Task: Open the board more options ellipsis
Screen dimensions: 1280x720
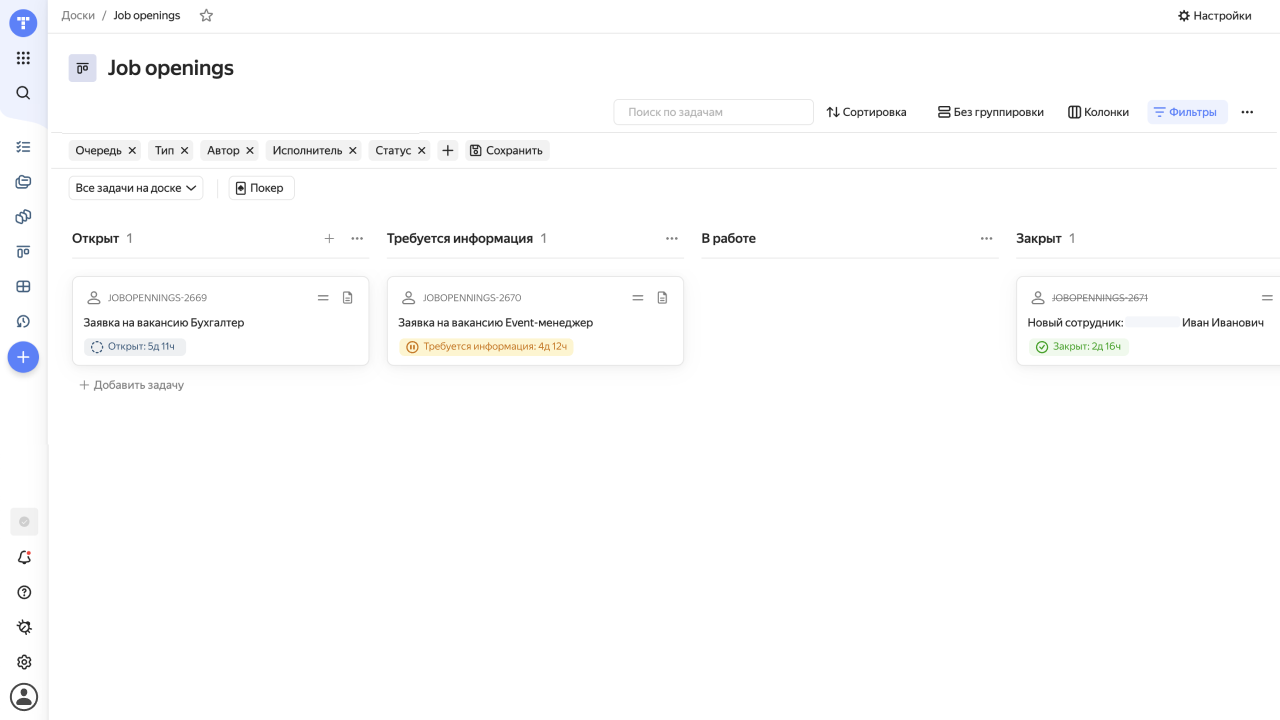Action: pyautogui.click(x=1247, y=112)
